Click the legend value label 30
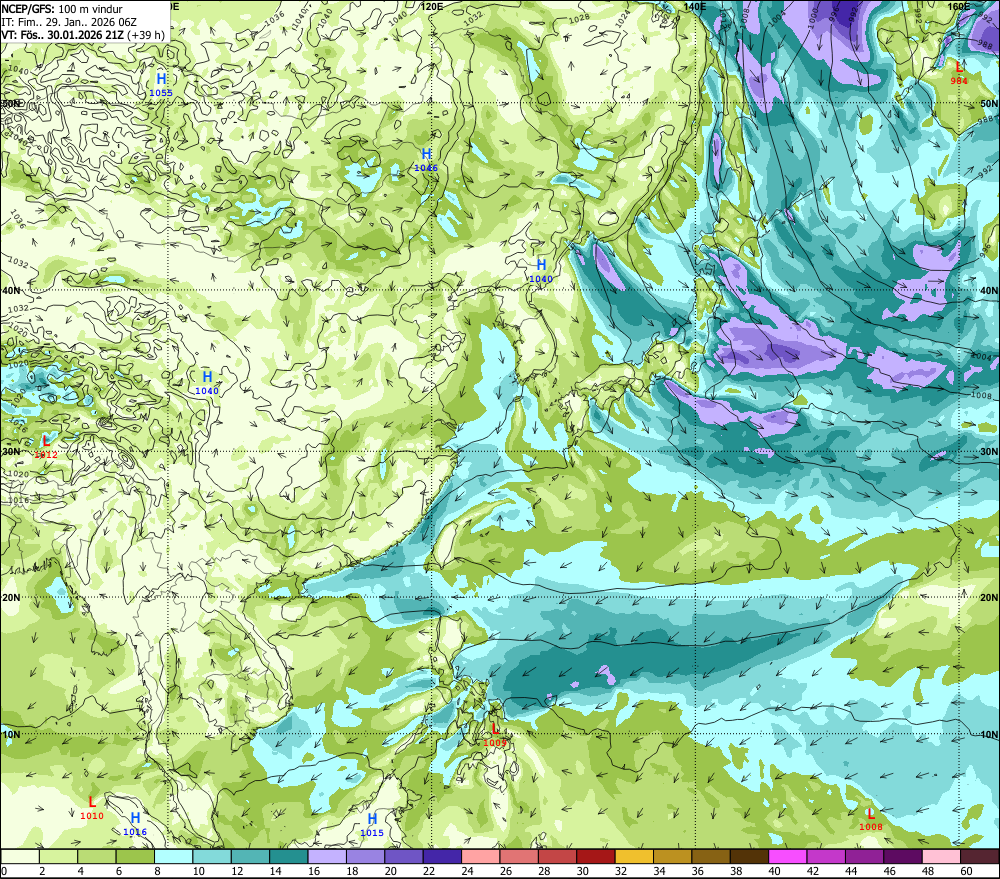Viewport: 1000px width, 879px height. (582, 871)
